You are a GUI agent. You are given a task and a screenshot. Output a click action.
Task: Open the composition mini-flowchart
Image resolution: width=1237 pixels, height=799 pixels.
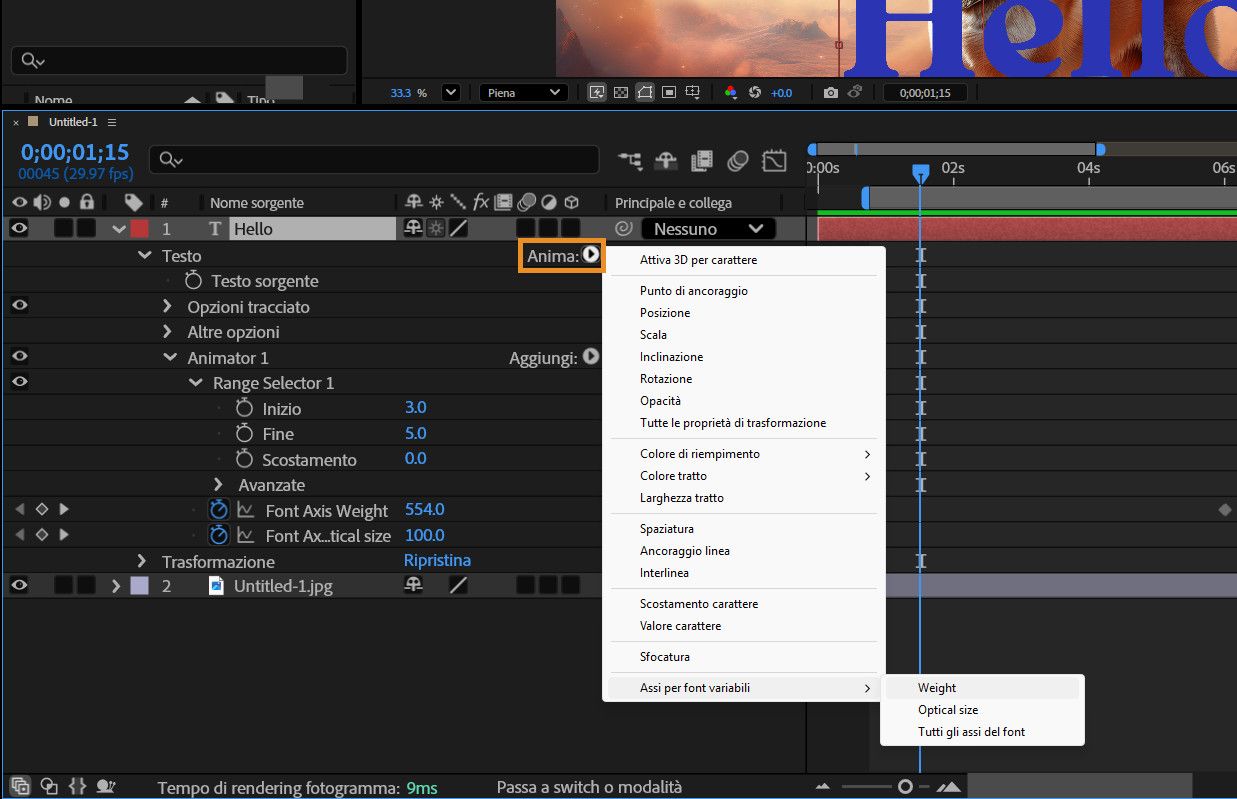point(630,160)
